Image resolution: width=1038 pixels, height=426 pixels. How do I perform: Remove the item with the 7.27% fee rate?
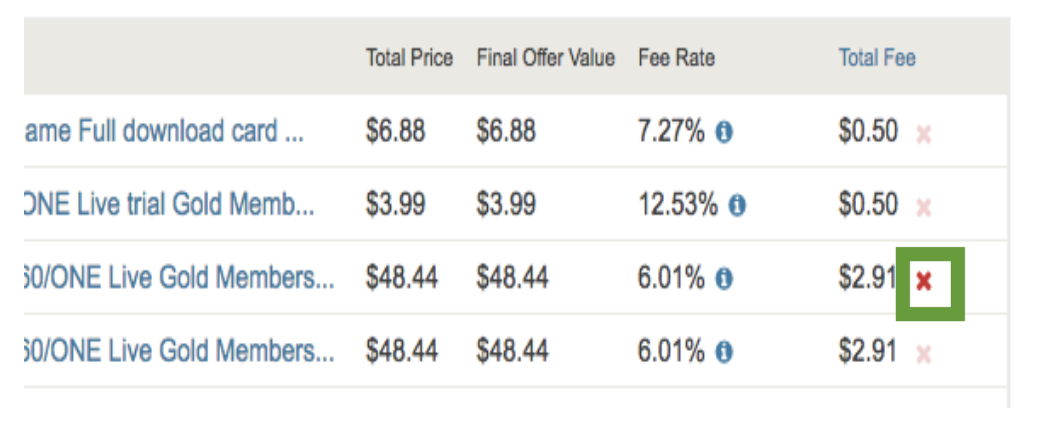tap(923, 136)
